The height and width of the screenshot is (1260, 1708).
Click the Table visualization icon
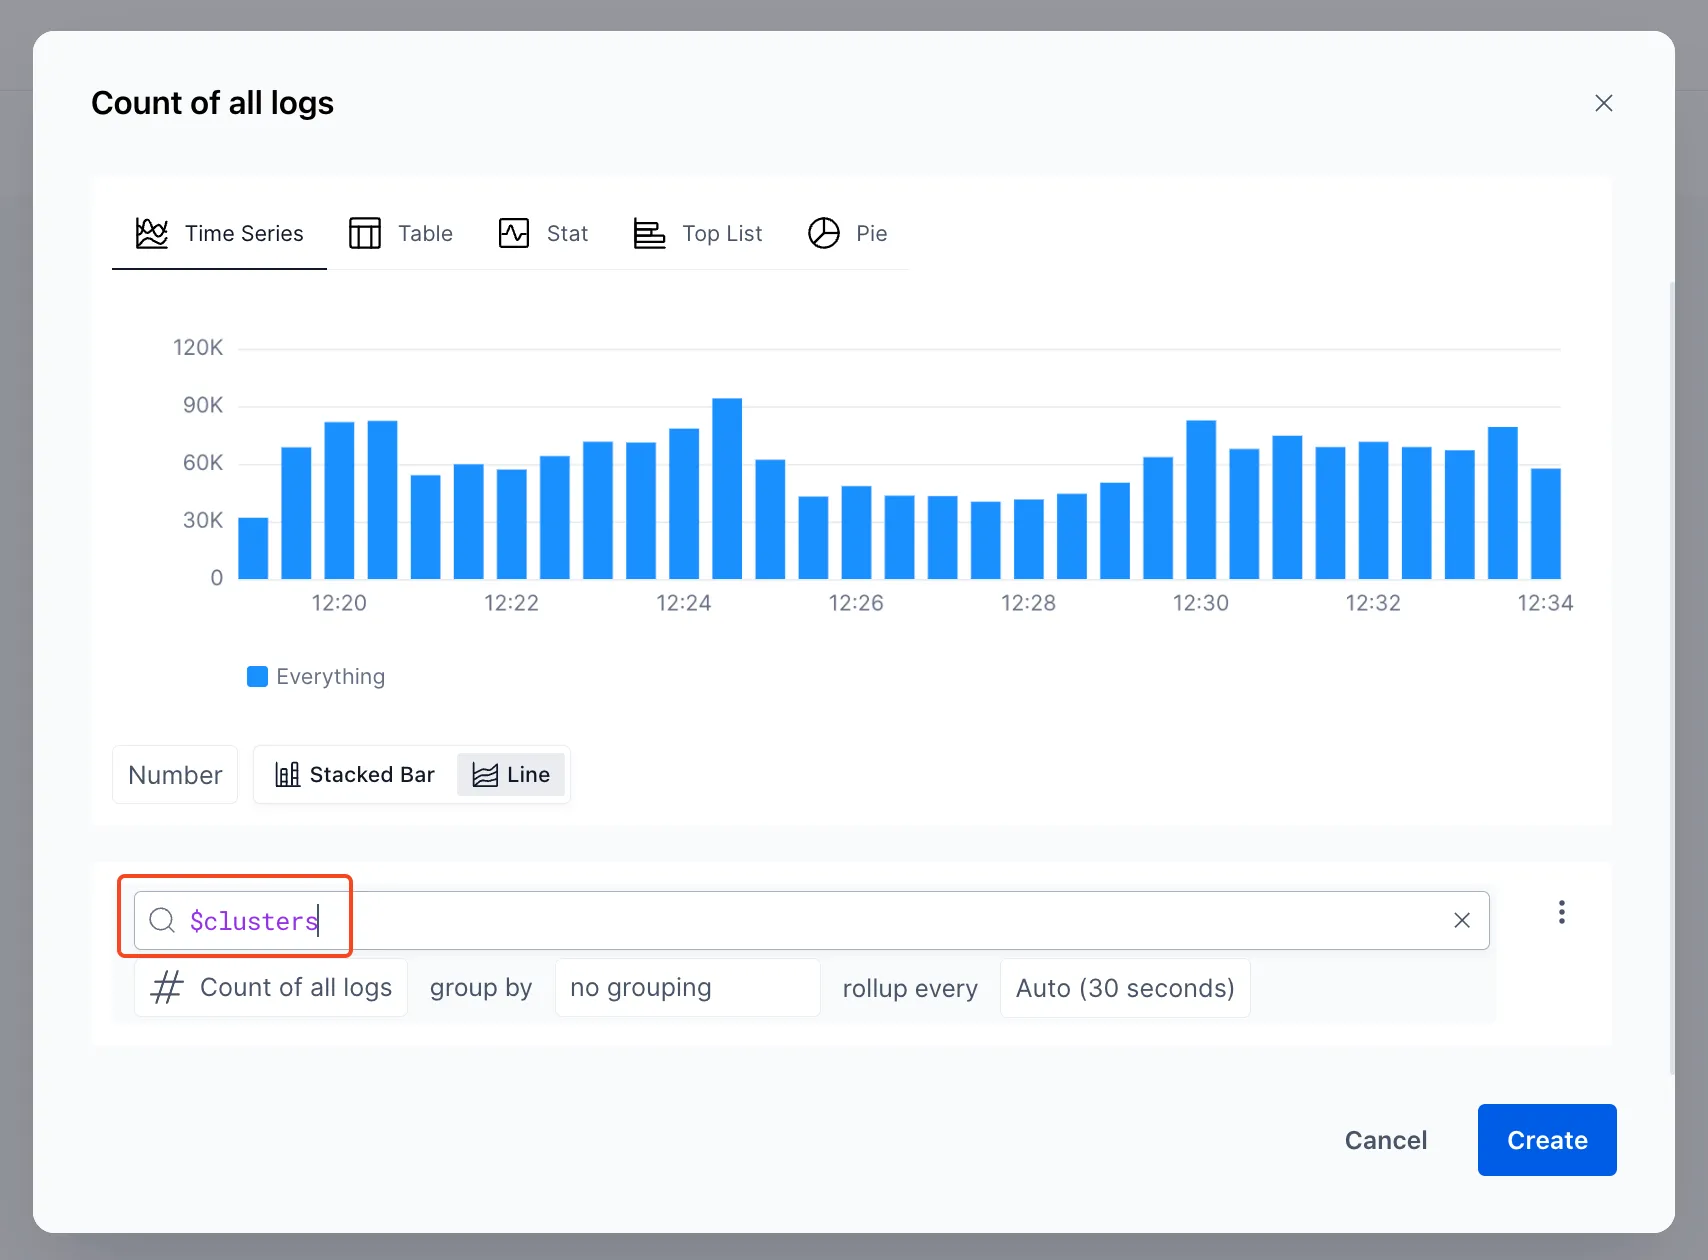[x=364, y=233]
